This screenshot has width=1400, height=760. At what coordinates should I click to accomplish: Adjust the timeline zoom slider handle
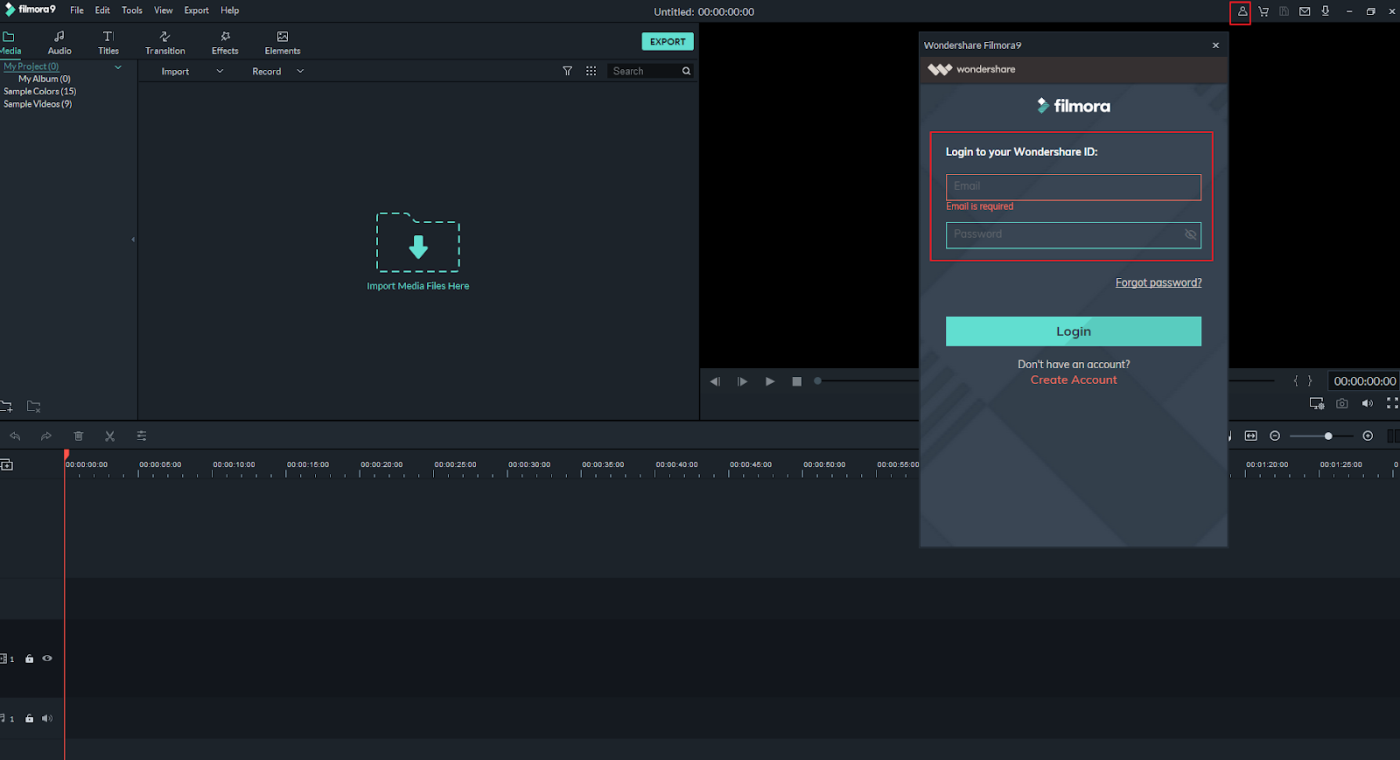click(1328, 436)
